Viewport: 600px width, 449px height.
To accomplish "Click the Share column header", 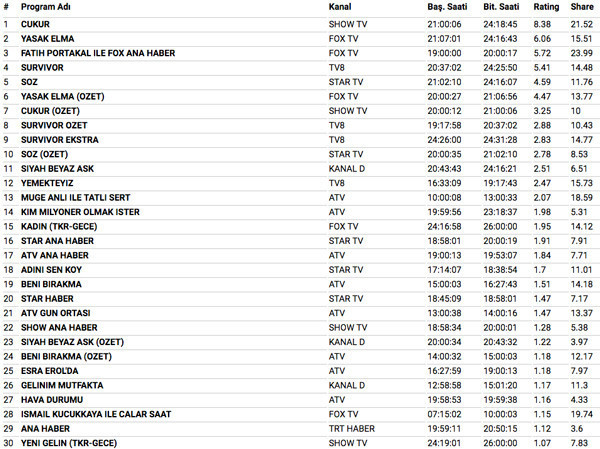I will coord(581,7).
